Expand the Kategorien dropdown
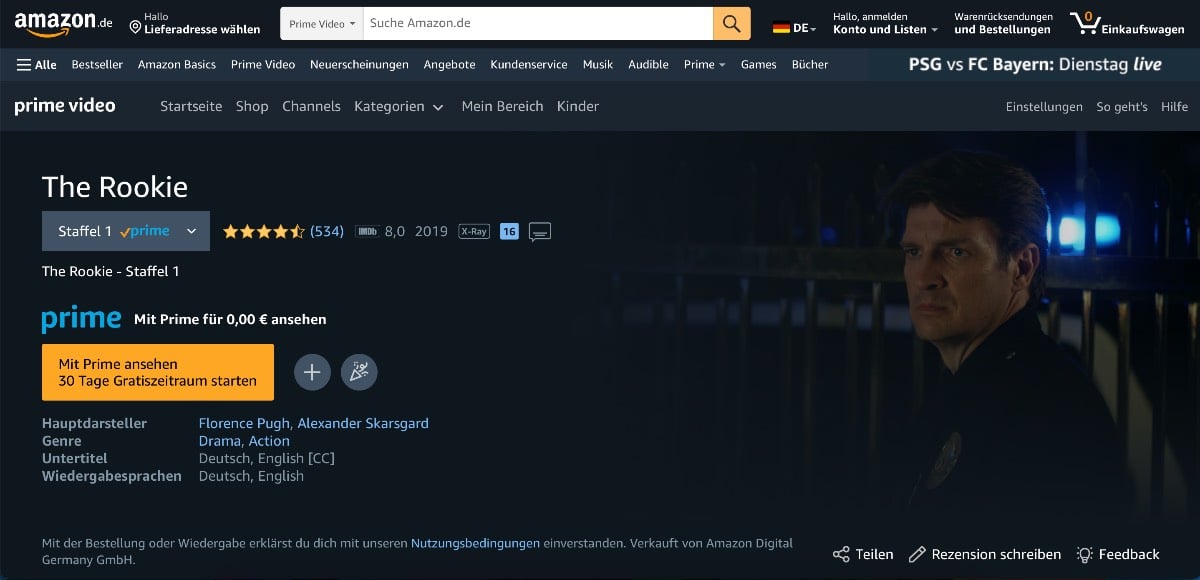Viewport: 1200px width, 580px height. 399,106
